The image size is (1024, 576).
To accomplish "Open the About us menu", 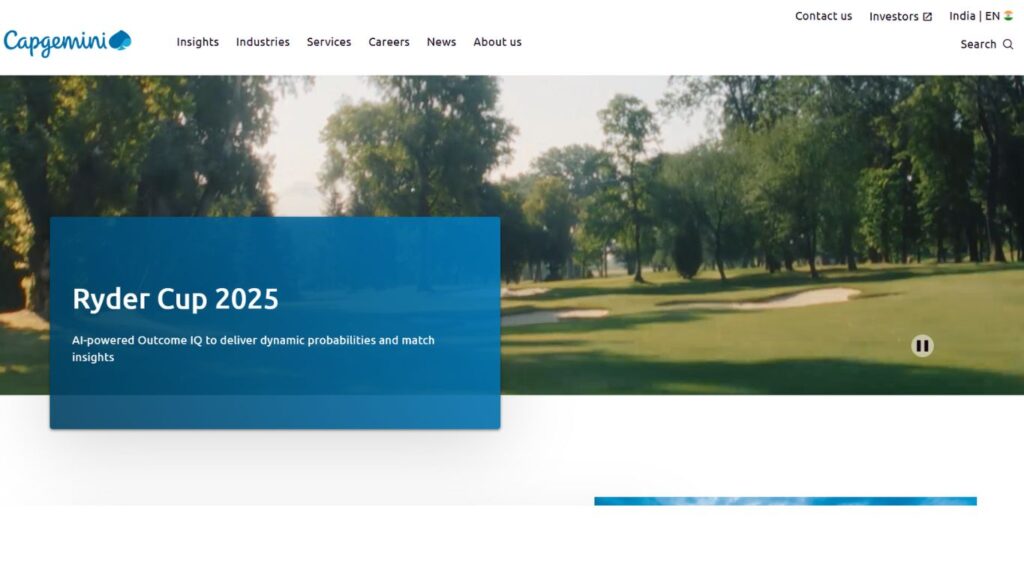I will [x=497, y=42].
